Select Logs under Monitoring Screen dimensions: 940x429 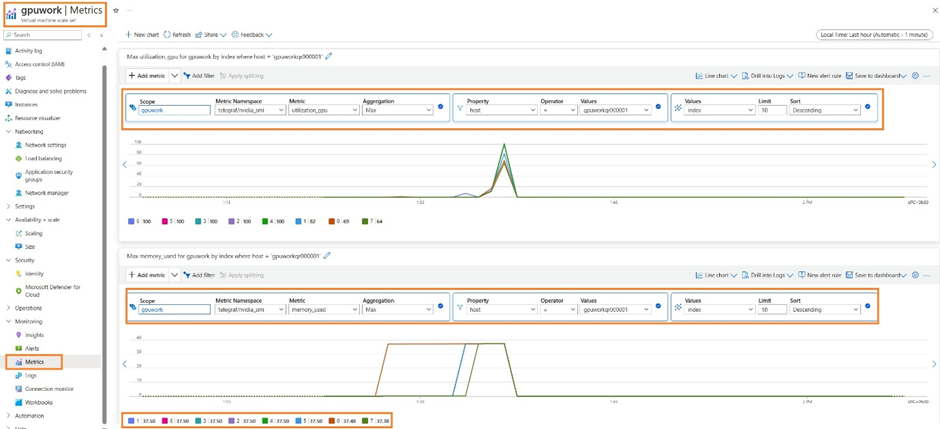pyautogui.click(x=31, y=376)
